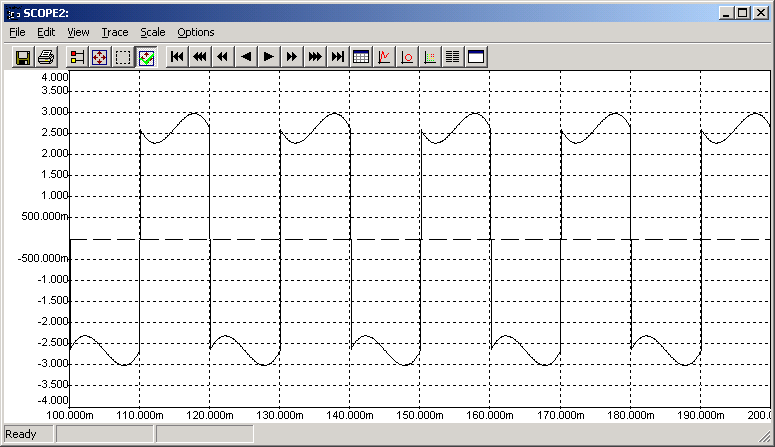Open the Edit menu
The height and width of the screenshot is (447, 775).
[46, 32]
